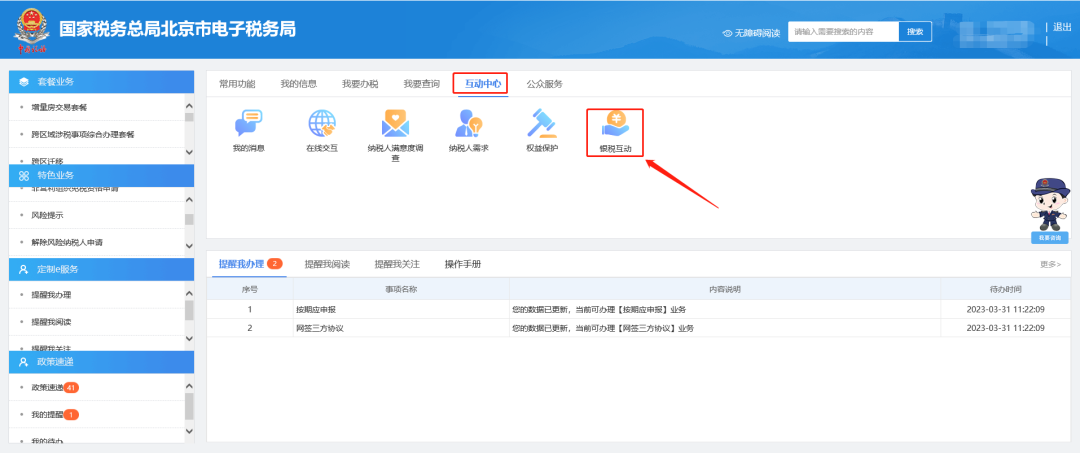Click the 政策速递 person icon
This screenshot has width=1080, height=453.
coord(24,362)
